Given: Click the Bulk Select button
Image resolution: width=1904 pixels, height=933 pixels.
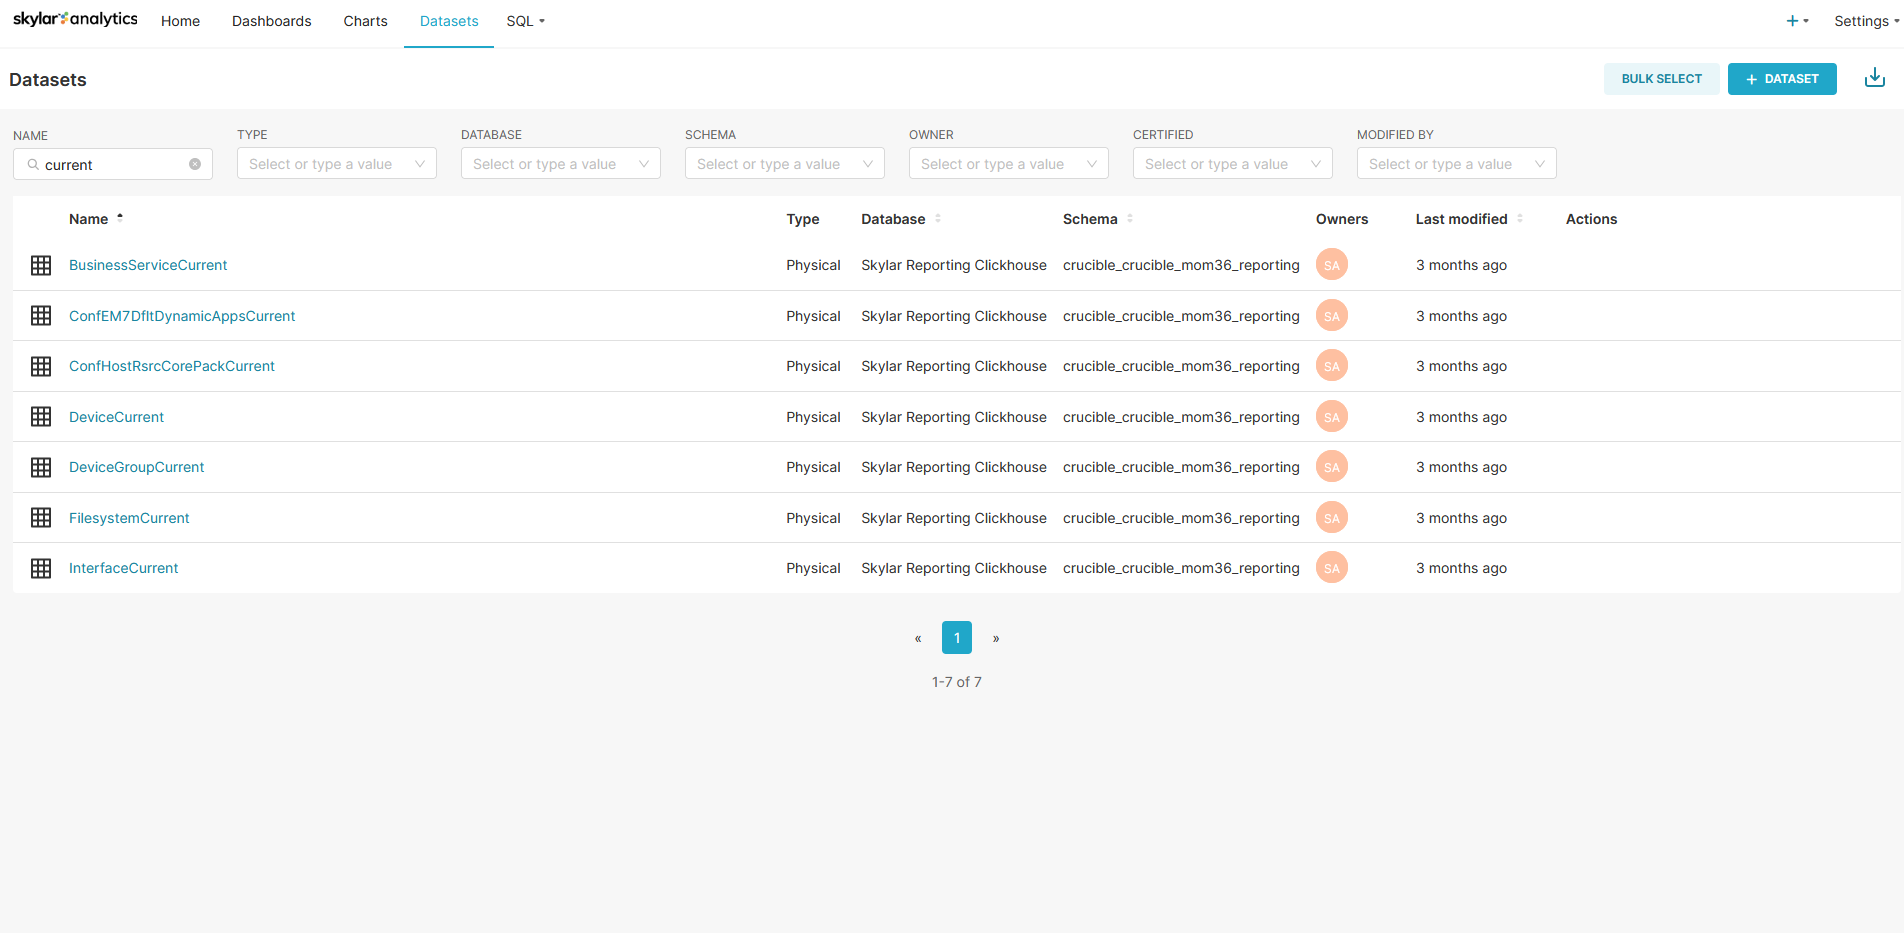Looking at the screenshot, I should 1661,79.
